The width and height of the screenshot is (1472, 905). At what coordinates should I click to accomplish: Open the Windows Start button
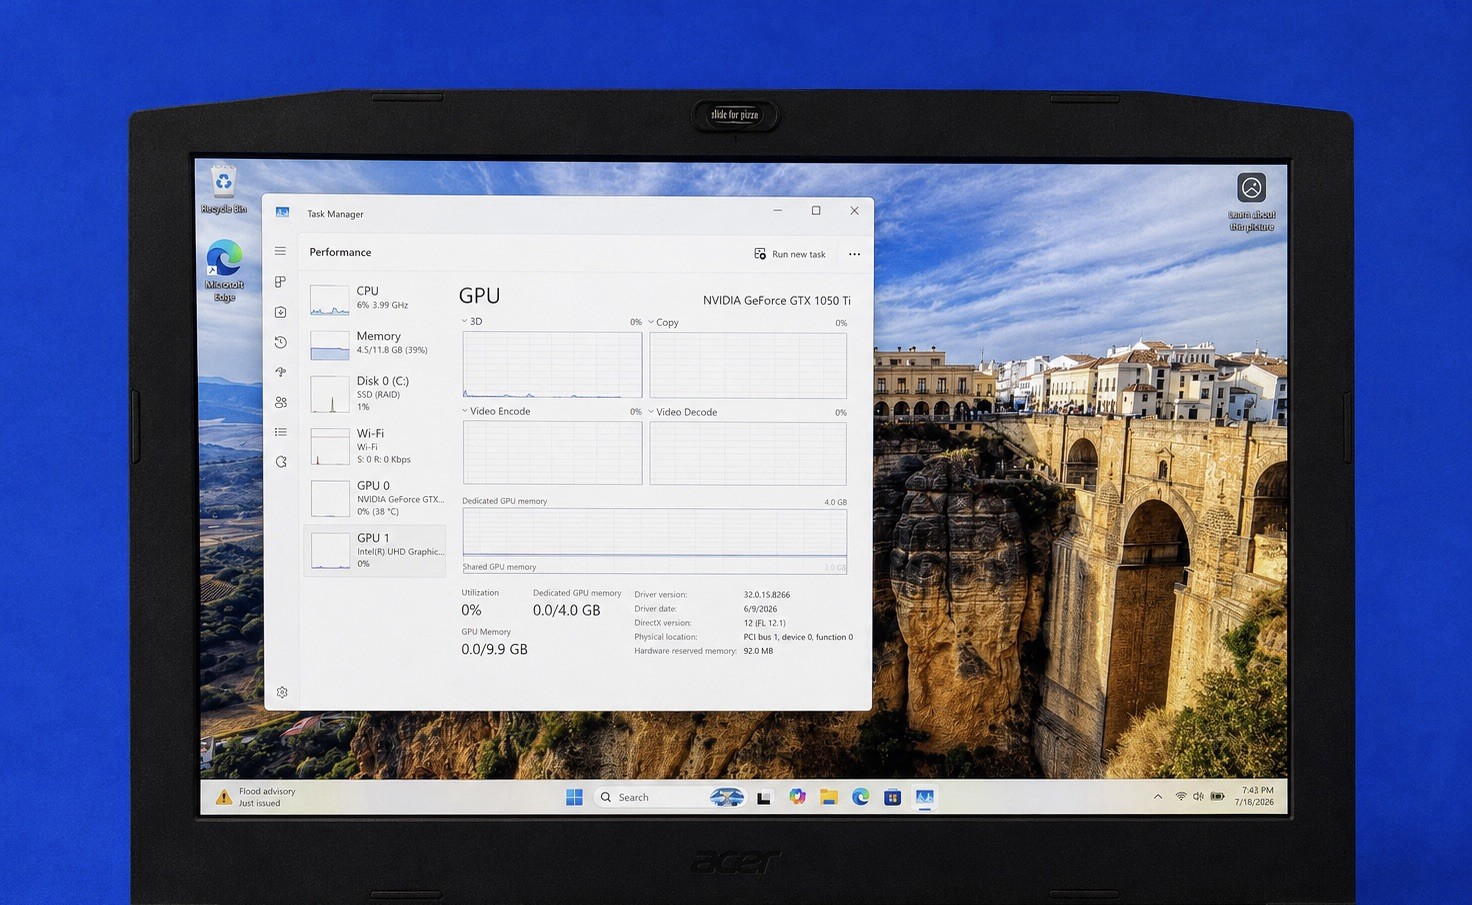click(x=574, y=797)
